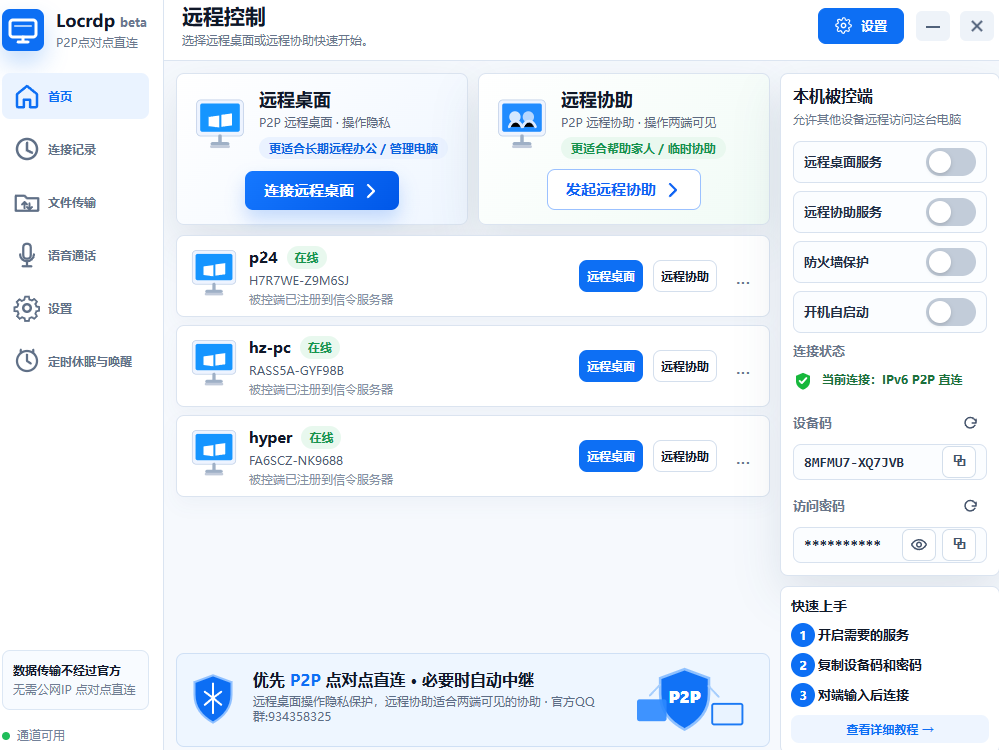Click the 在线 badge next to p24

coord(306,257)
